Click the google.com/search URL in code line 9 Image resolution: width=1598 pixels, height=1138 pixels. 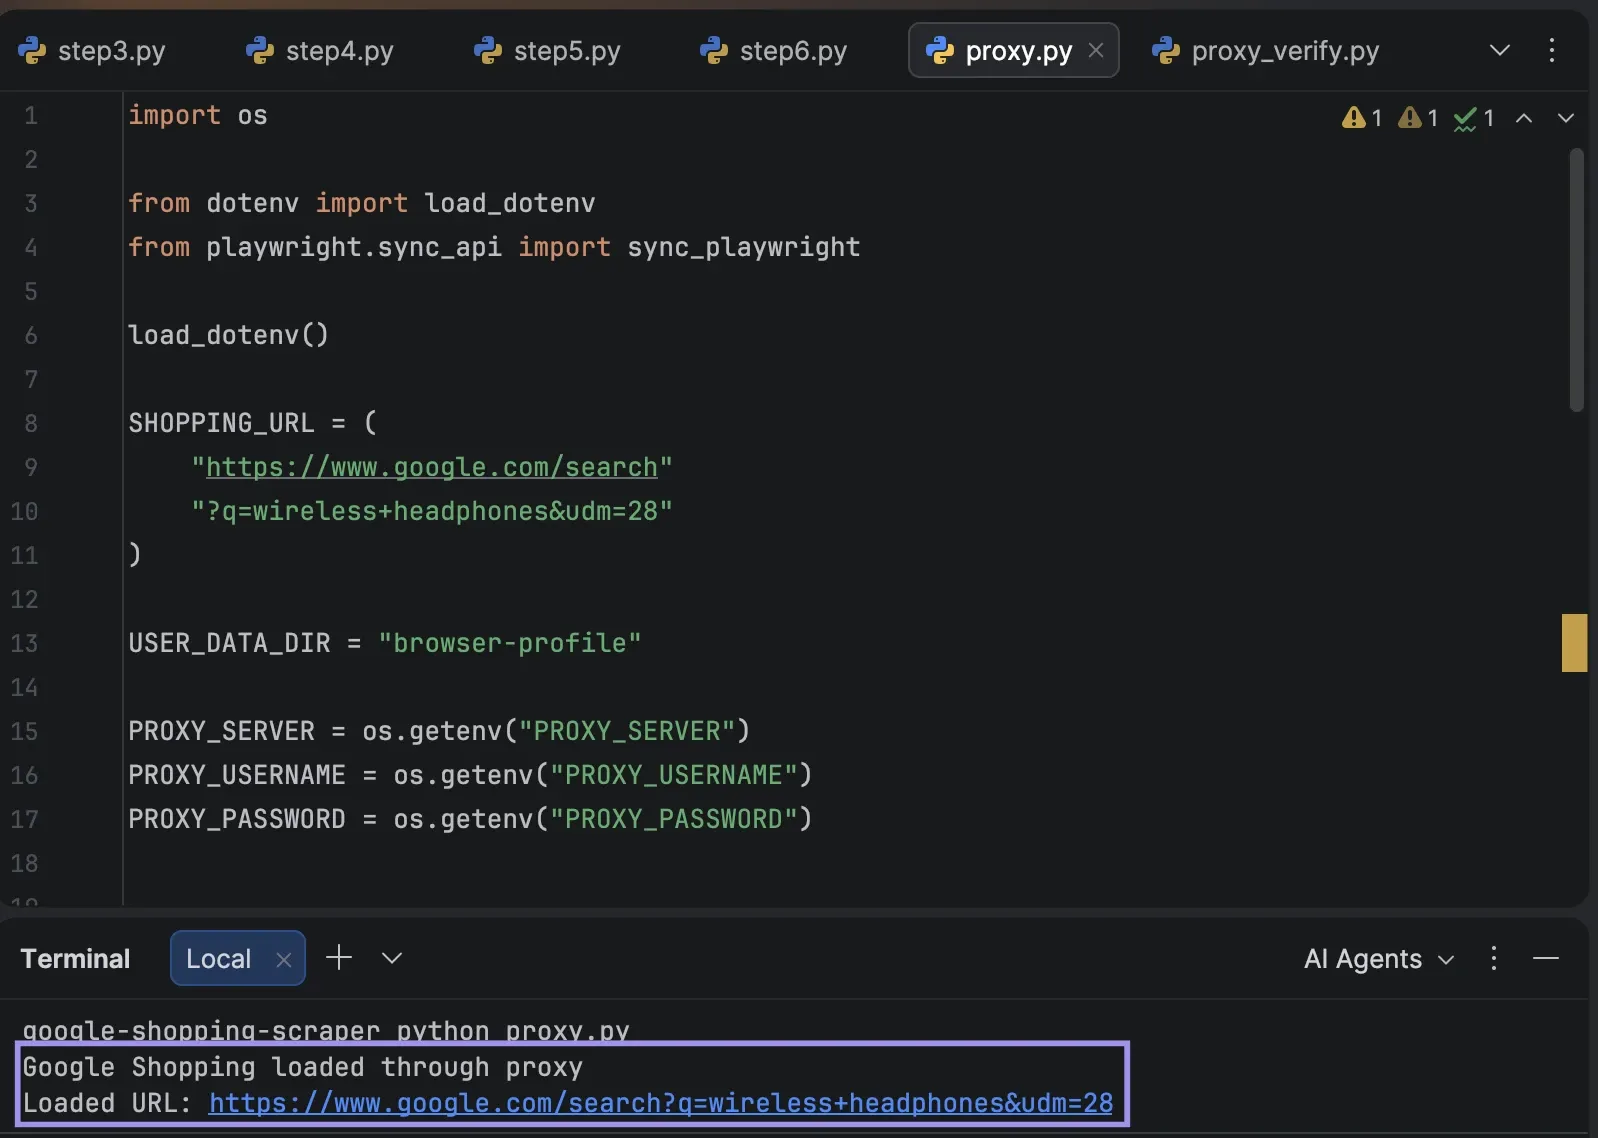(x=432, y=467)
